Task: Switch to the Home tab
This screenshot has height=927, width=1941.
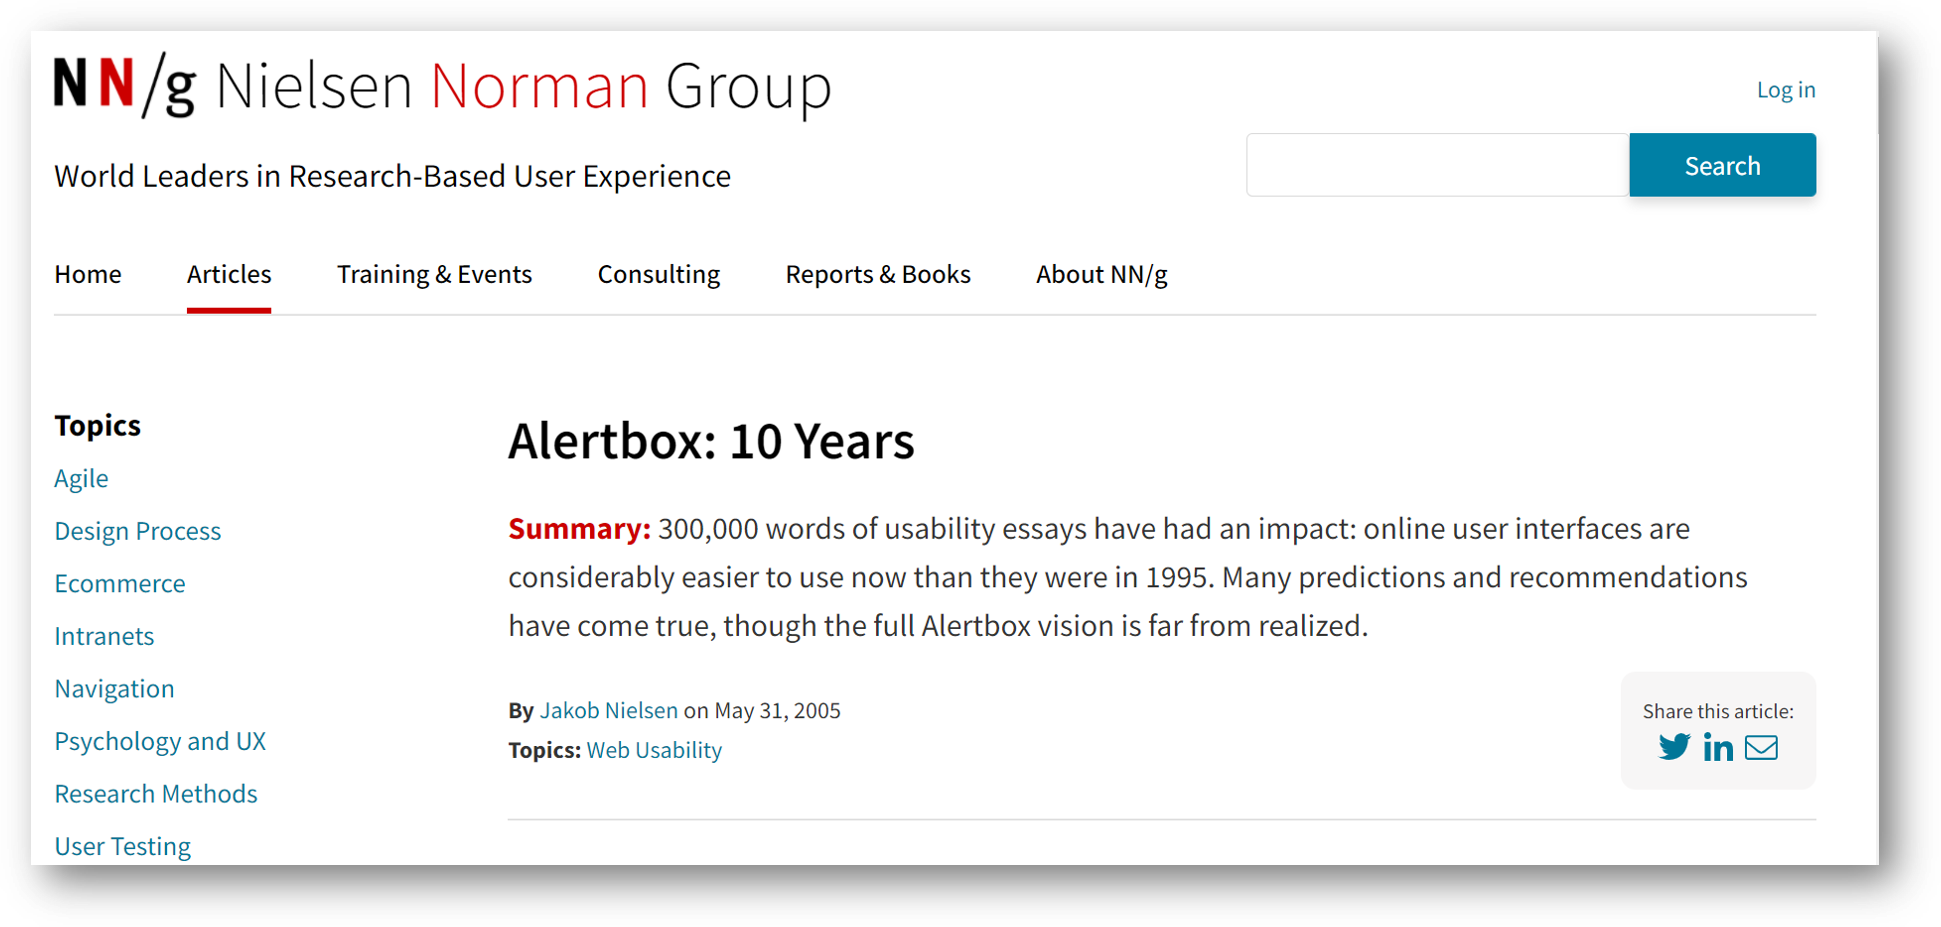Action: coord(88,274)
